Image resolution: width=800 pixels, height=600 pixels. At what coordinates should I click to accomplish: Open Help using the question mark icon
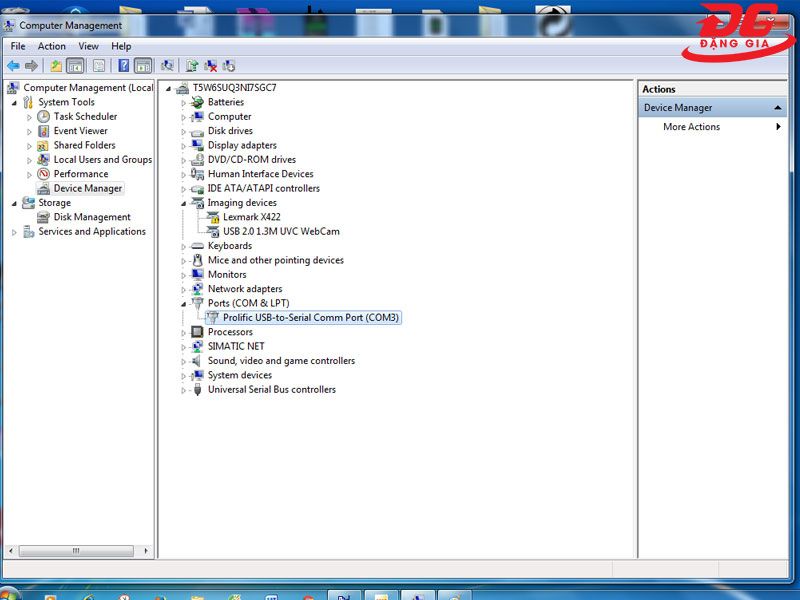[x=123, y=66]
